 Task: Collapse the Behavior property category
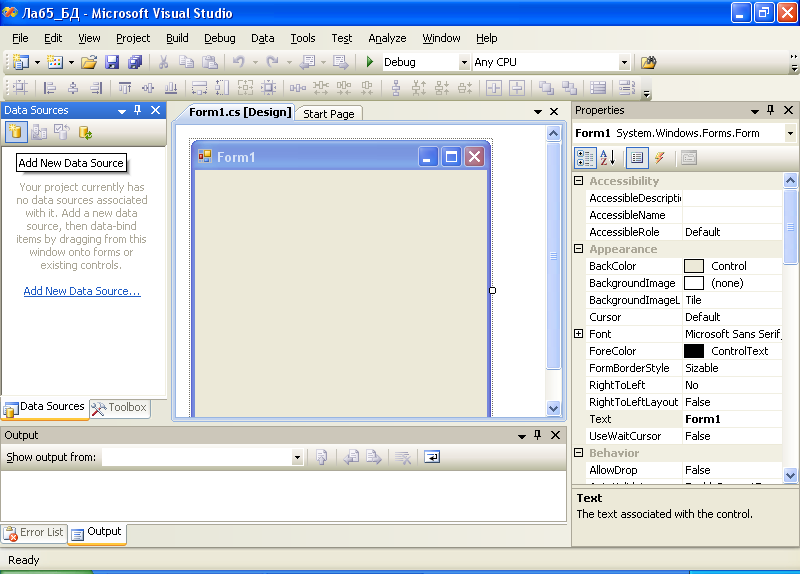click(x=579, y=453)
